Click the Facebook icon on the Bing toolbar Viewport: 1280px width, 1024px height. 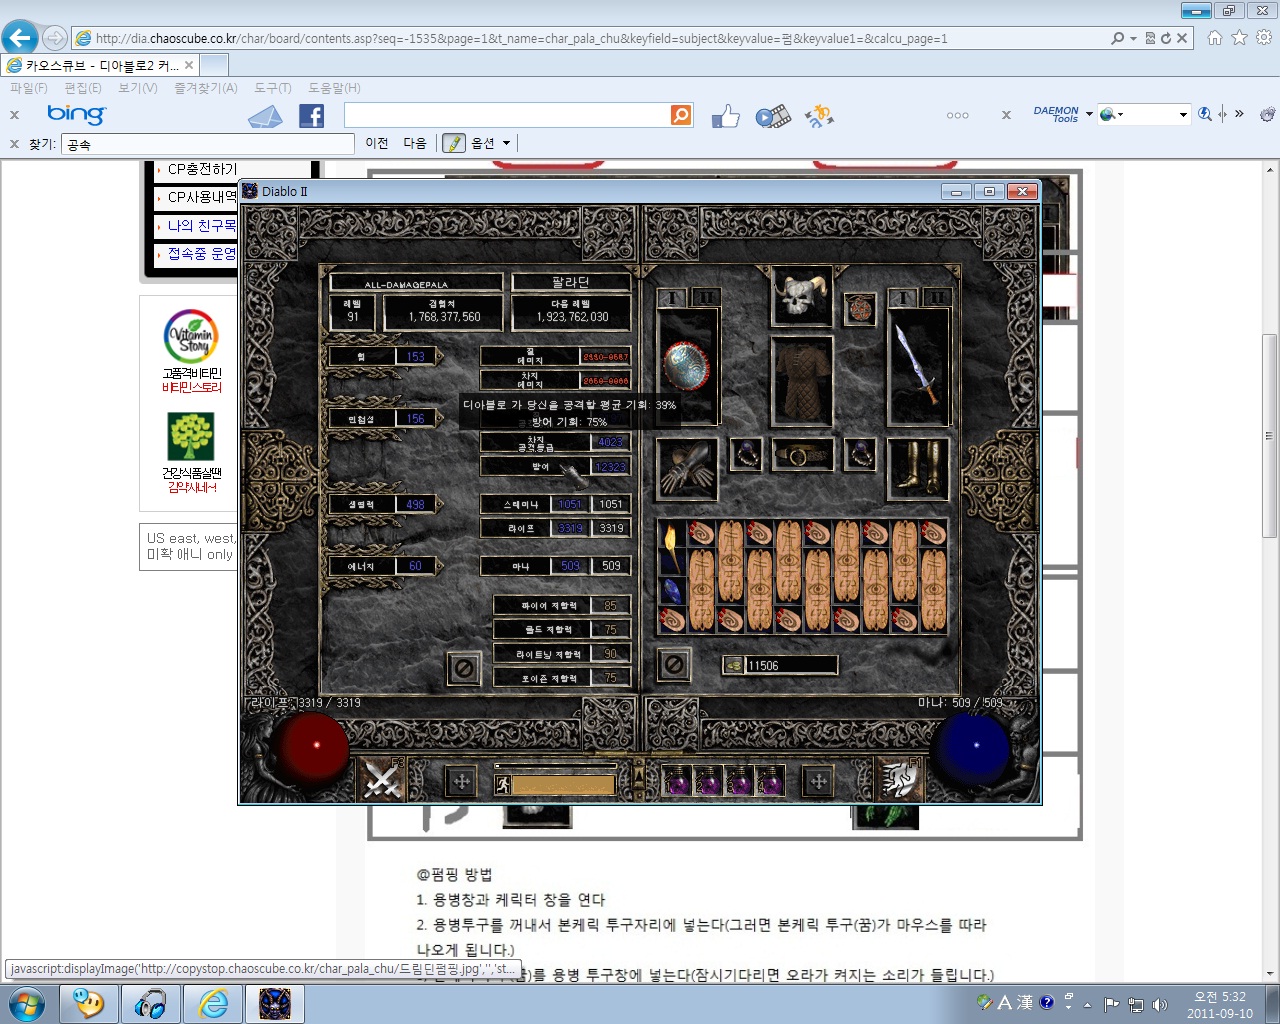(311, 116)
